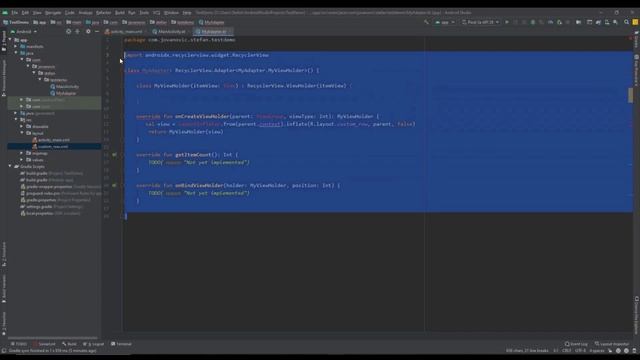640x360 pixels.
Task: Click the Search Everywhere magnifier icon
Action: [x=626, y=22]
